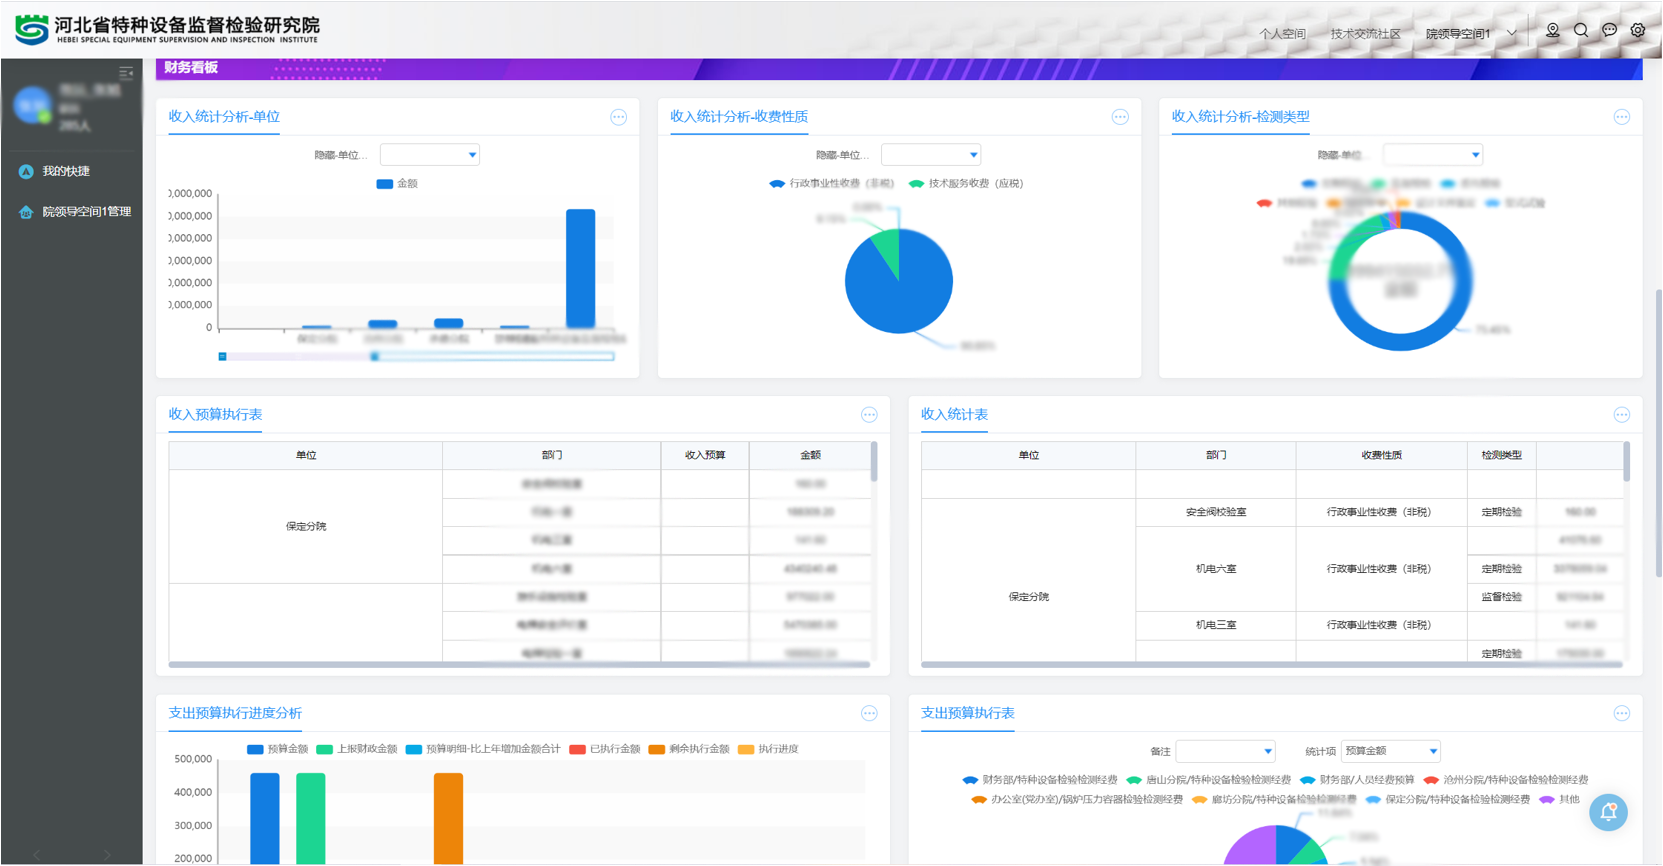This screenshot has width=1663, height=866.
Task: Click the 收入预算 column header
Action: (x=705, y=456)
